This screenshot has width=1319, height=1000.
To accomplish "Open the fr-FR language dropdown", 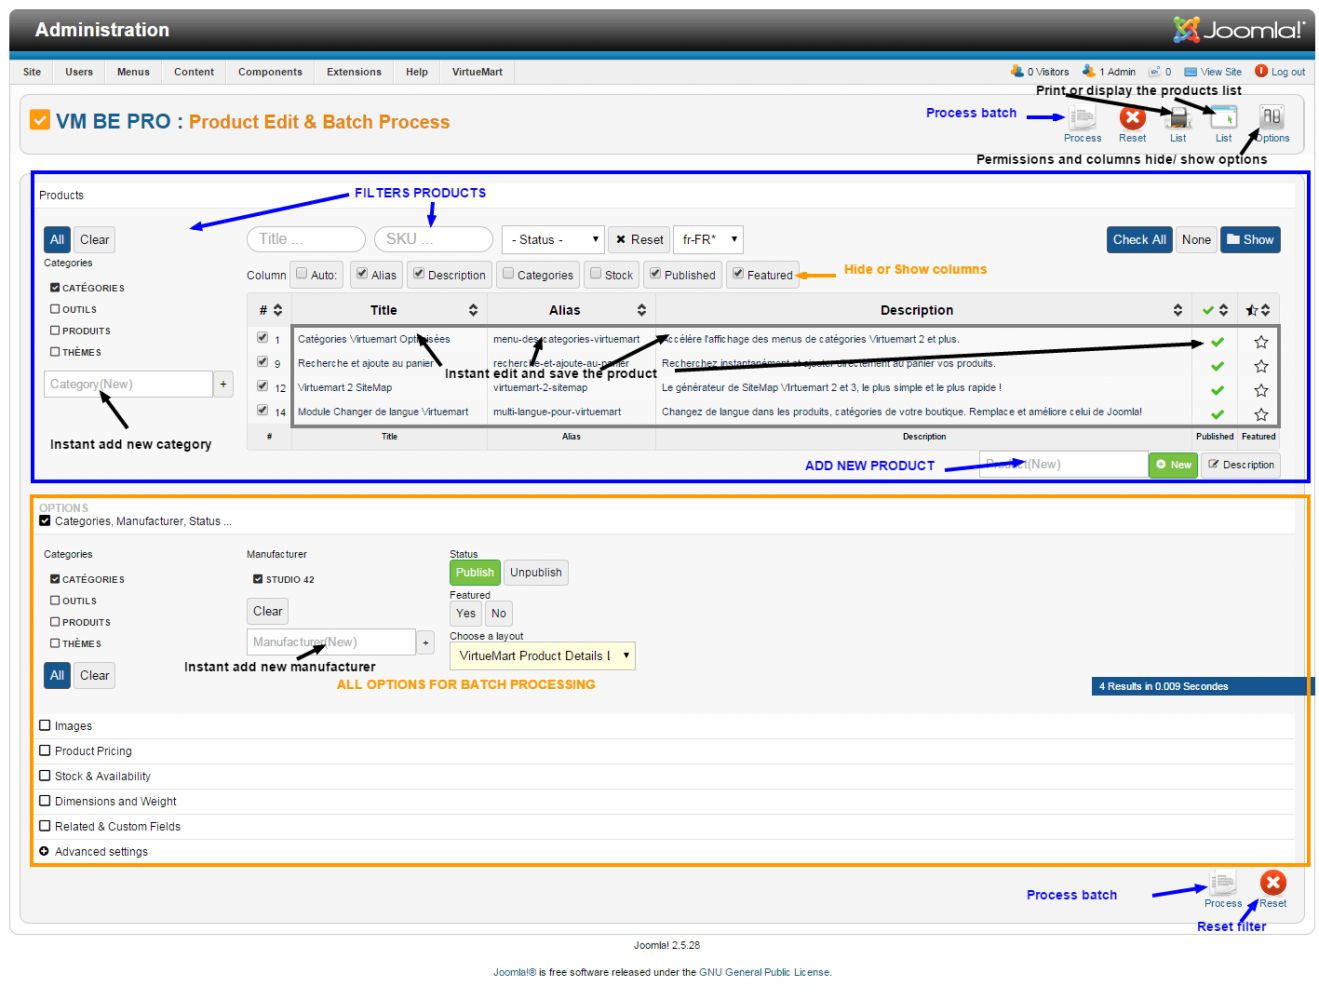I will 708,240.
